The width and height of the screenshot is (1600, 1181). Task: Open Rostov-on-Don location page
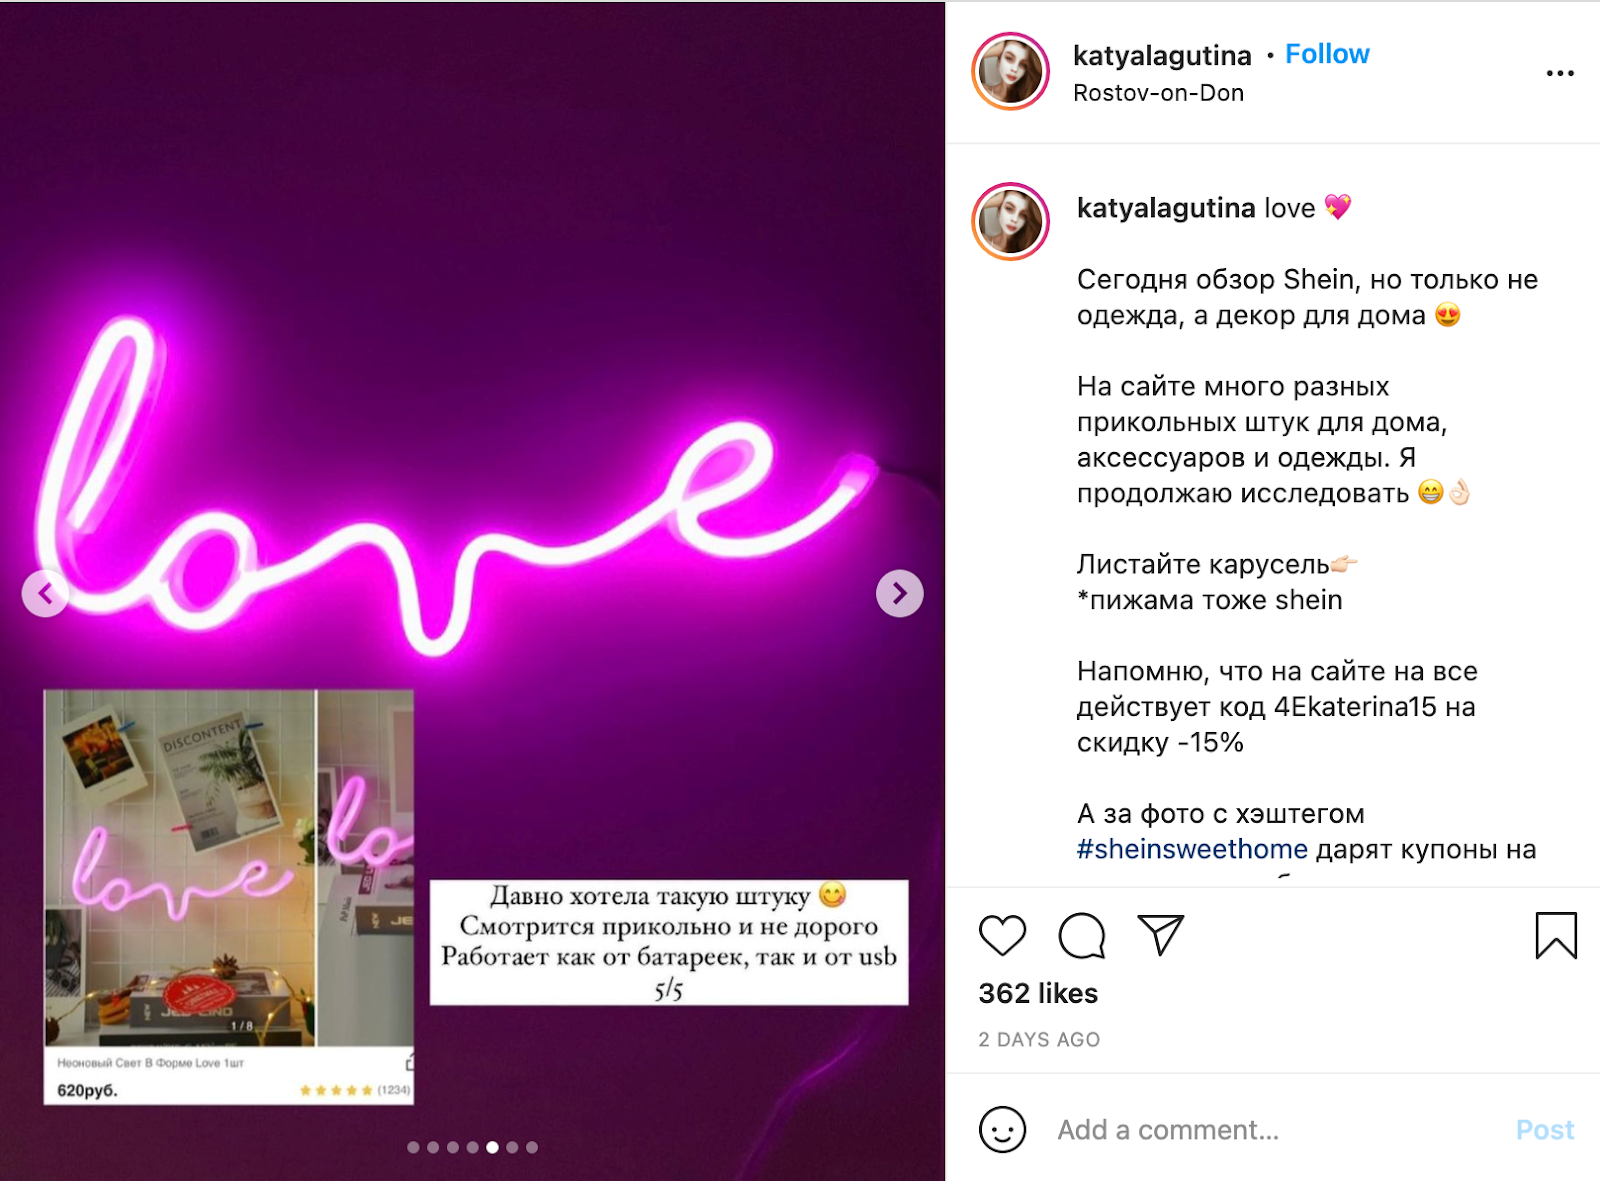point(1158,93)
